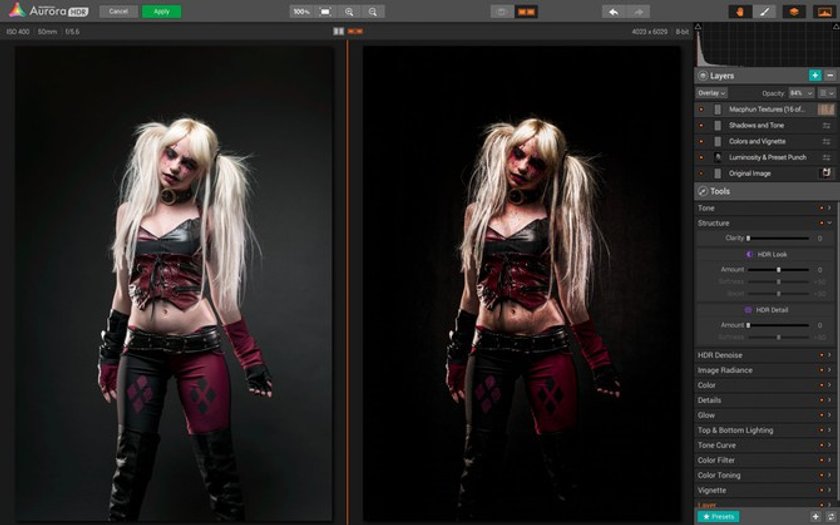Viewport: 840px width, 525px height.
Task: Remove the selected layer with minus button
Action: click(x=830, y=76)
